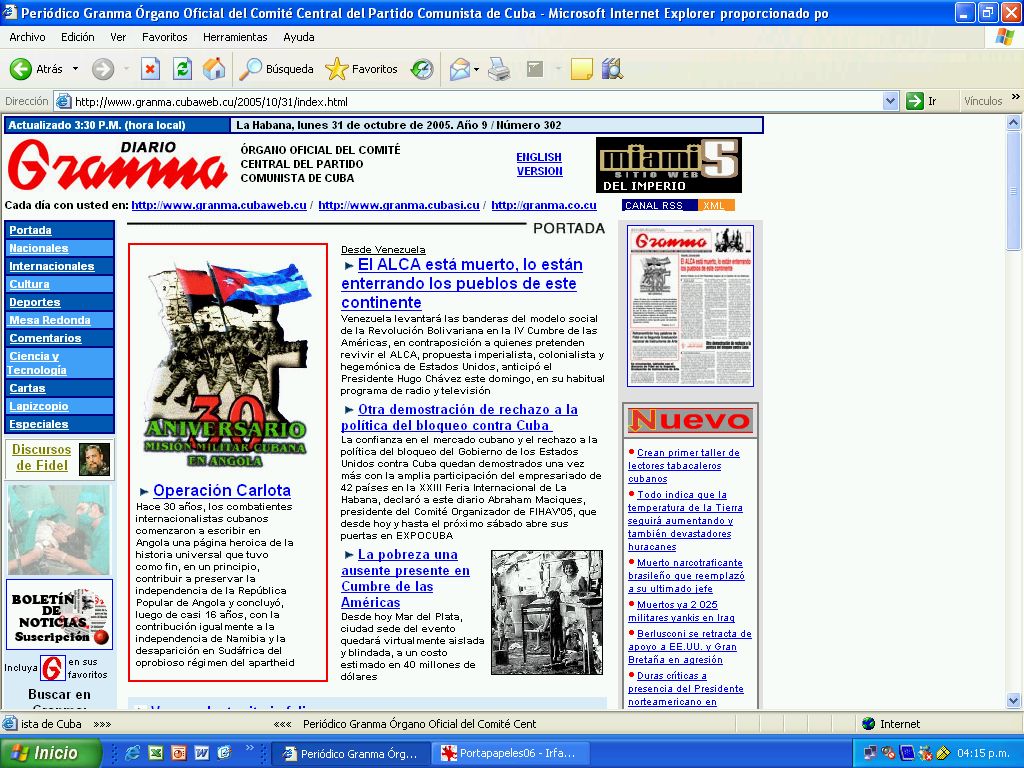Click the newspaper front page thumbnail
Image resolution: width=1024 pixels, height=768 pixels.
click(690, 306)
